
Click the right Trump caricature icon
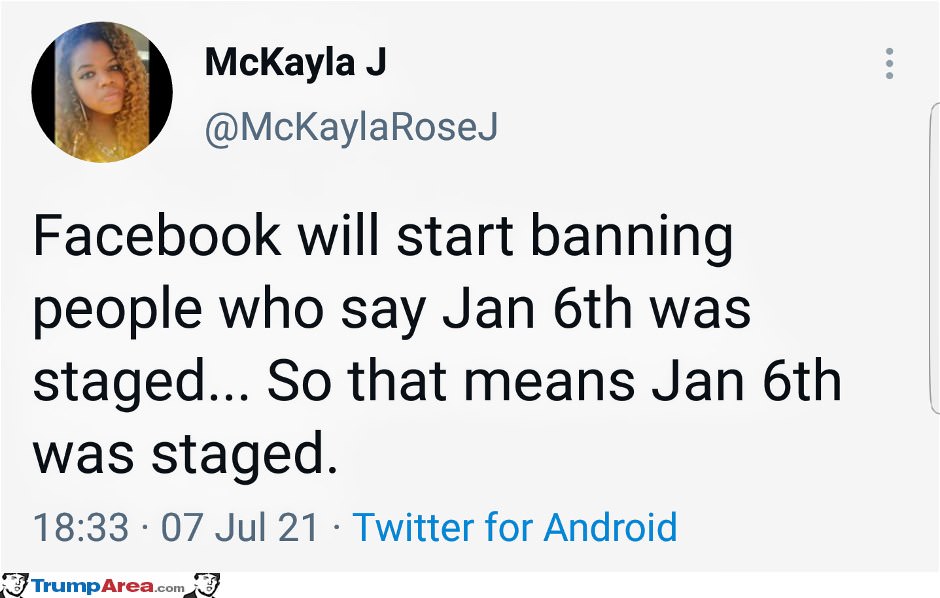[203, 585]
